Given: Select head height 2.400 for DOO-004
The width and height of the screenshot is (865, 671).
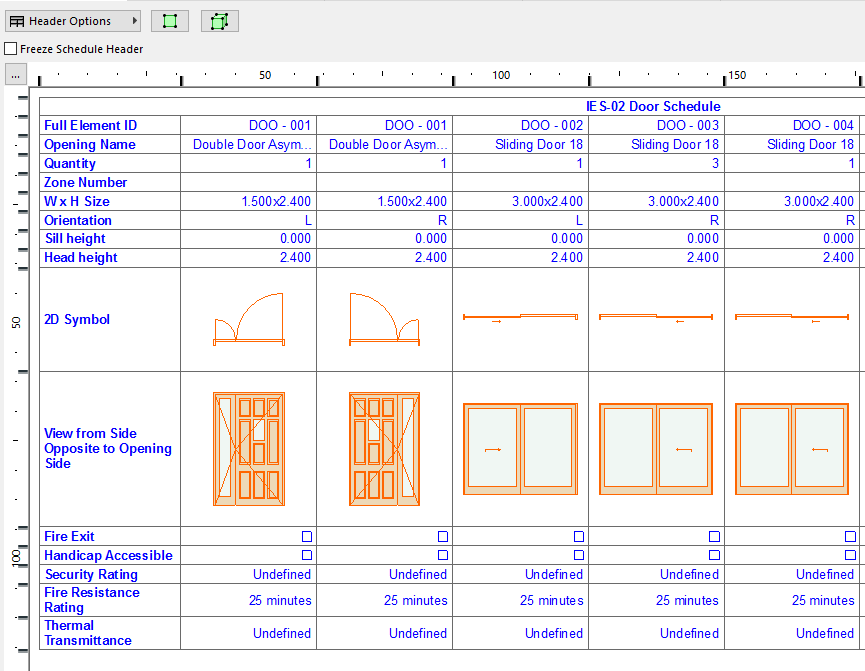Looking at the screenshot, I should click(x=792, y=258).
